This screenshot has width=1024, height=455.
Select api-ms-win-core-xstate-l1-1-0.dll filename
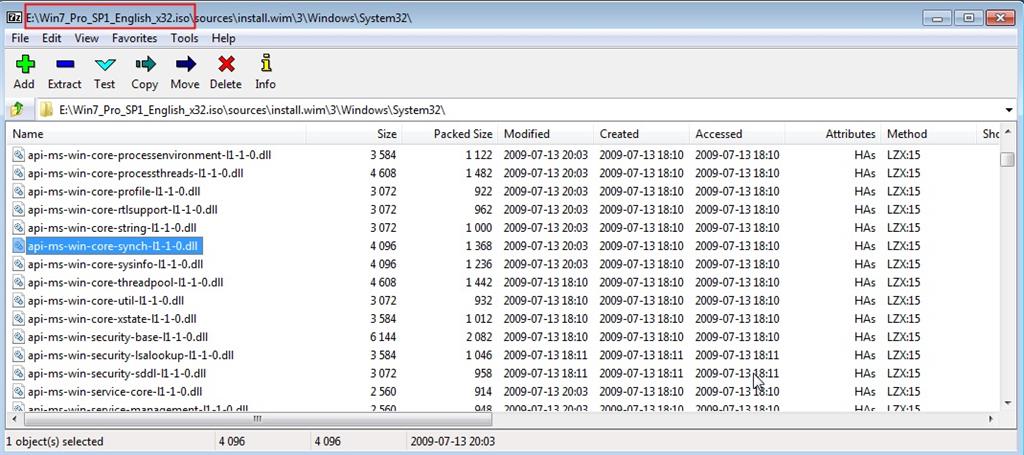112,319
